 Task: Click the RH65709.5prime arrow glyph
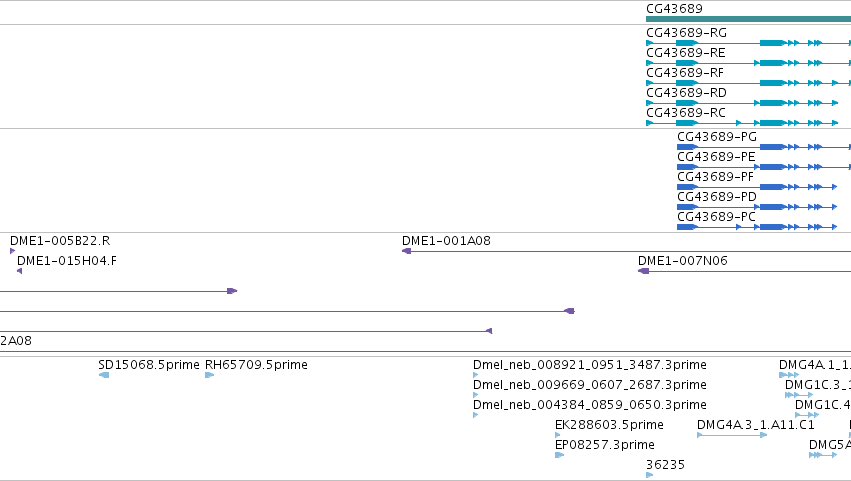[209, 375]
